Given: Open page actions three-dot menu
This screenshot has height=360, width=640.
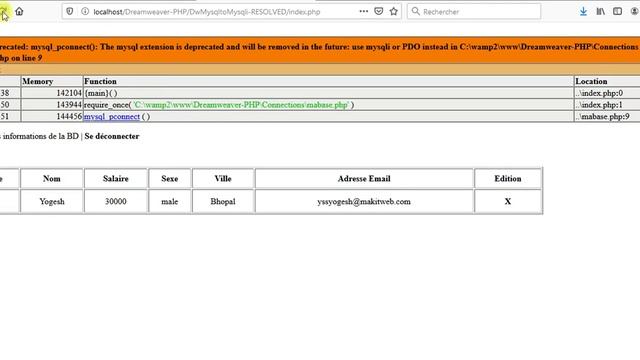Looking at the screenshot, I should click(363, 11).
